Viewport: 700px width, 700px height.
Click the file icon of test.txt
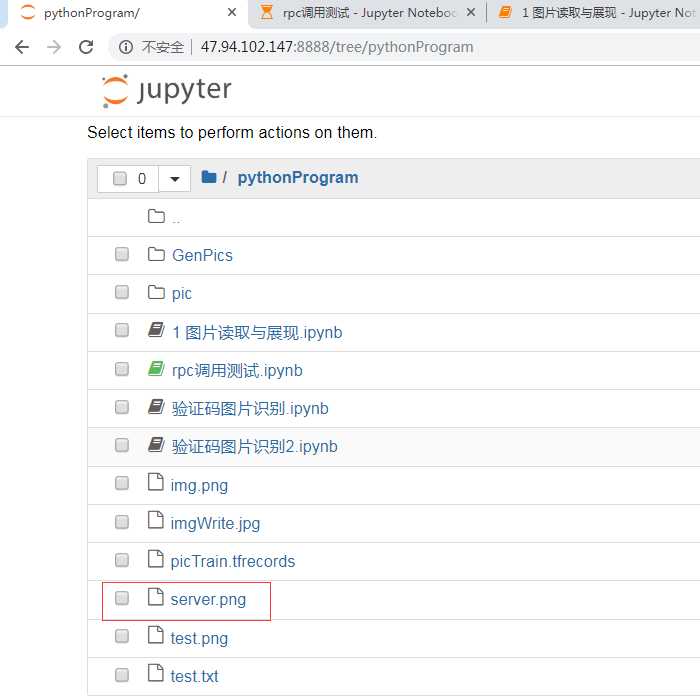coord(155,673)
